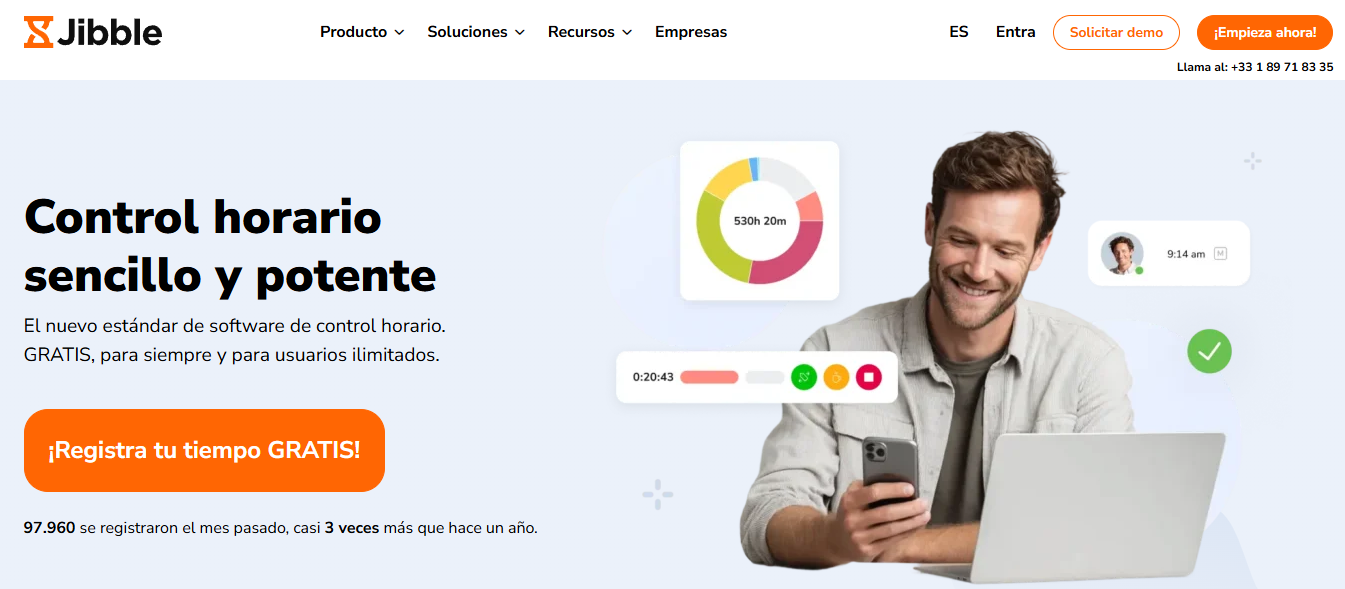
Task: Click the small M badge icon next to 9:14 am
Action: tap(1220, 254)
